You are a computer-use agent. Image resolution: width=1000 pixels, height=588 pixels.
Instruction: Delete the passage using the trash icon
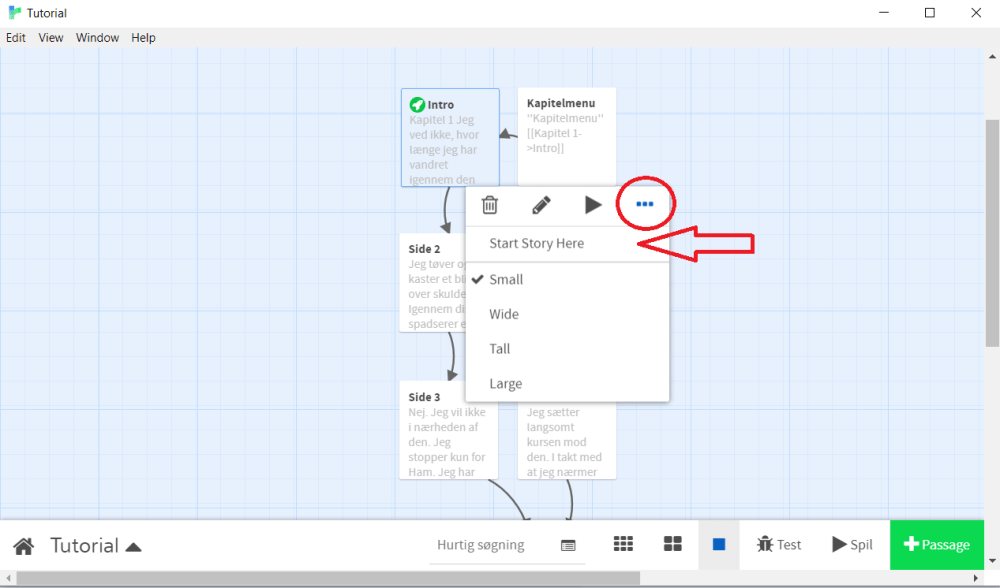pos(490,204)
